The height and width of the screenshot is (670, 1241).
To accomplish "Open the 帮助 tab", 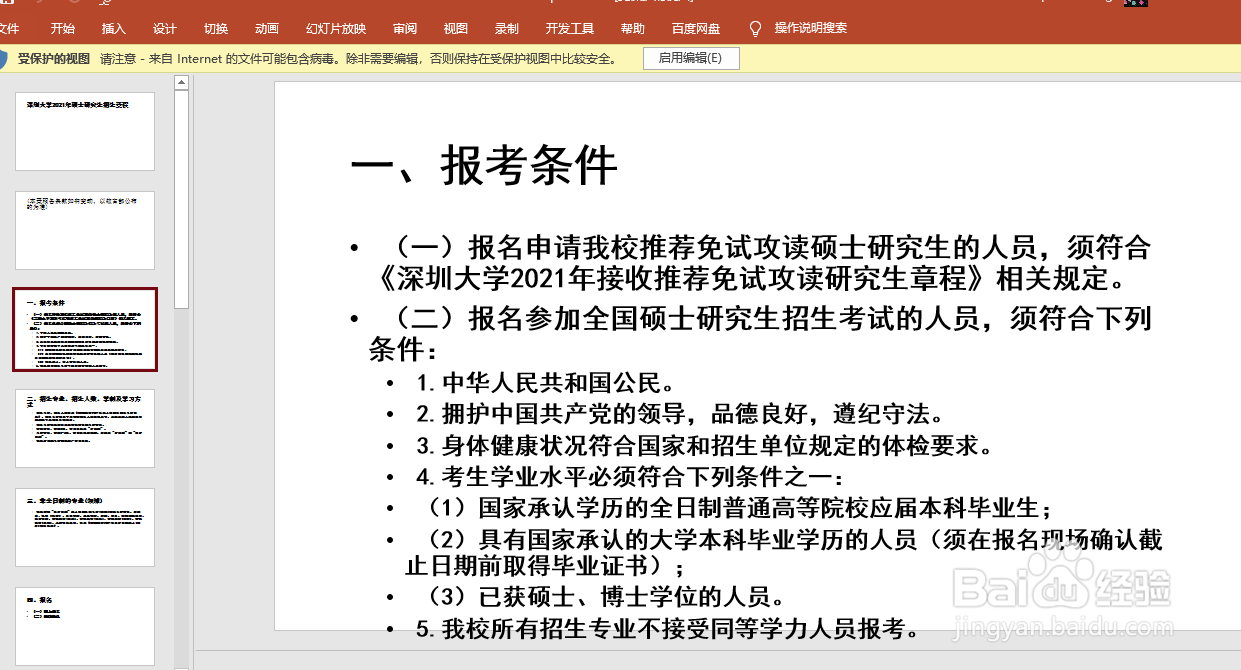I will click(633, 28).
